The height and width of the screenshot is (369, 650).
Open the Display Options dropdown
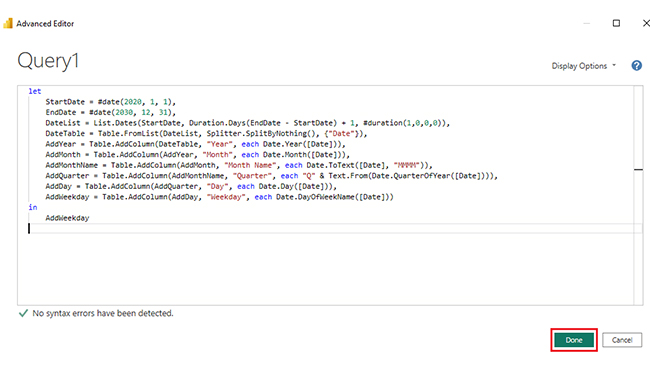pos(583,66)
